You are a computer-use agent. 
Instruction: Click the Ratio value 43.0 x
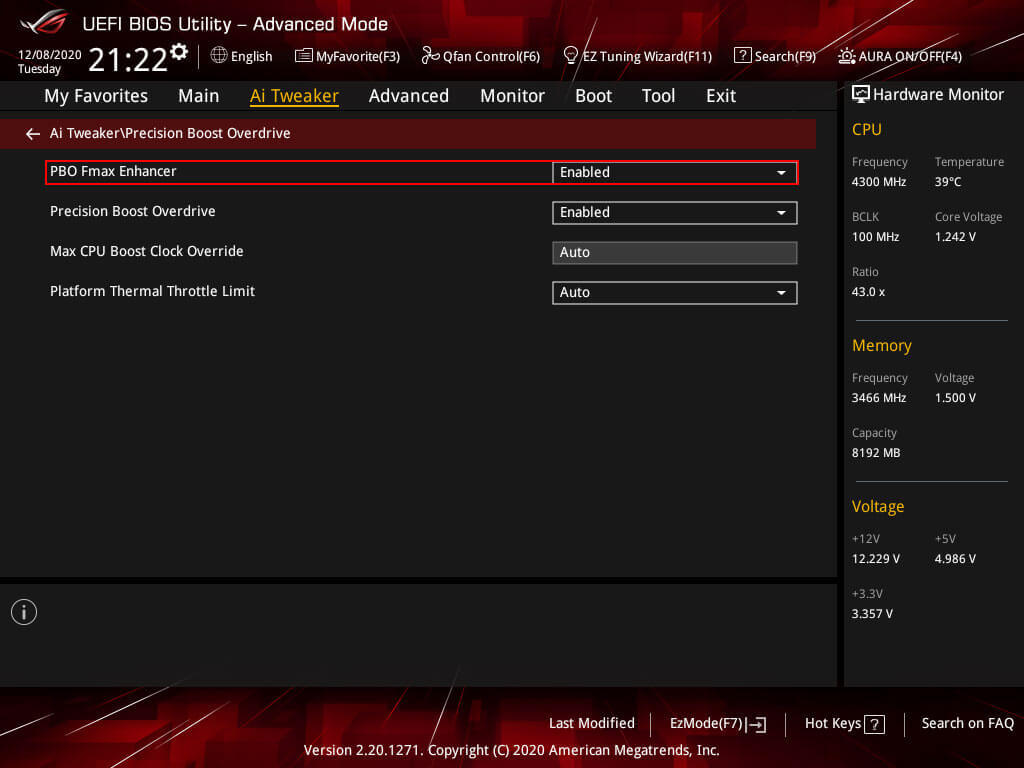(868, 292)
